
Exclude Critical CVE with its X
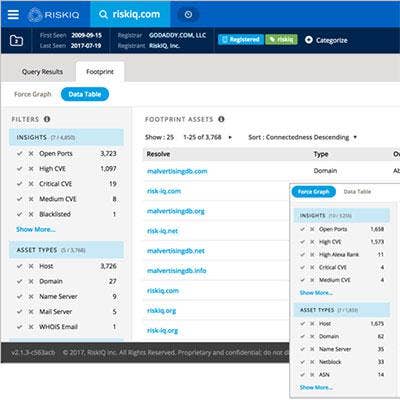31,184
